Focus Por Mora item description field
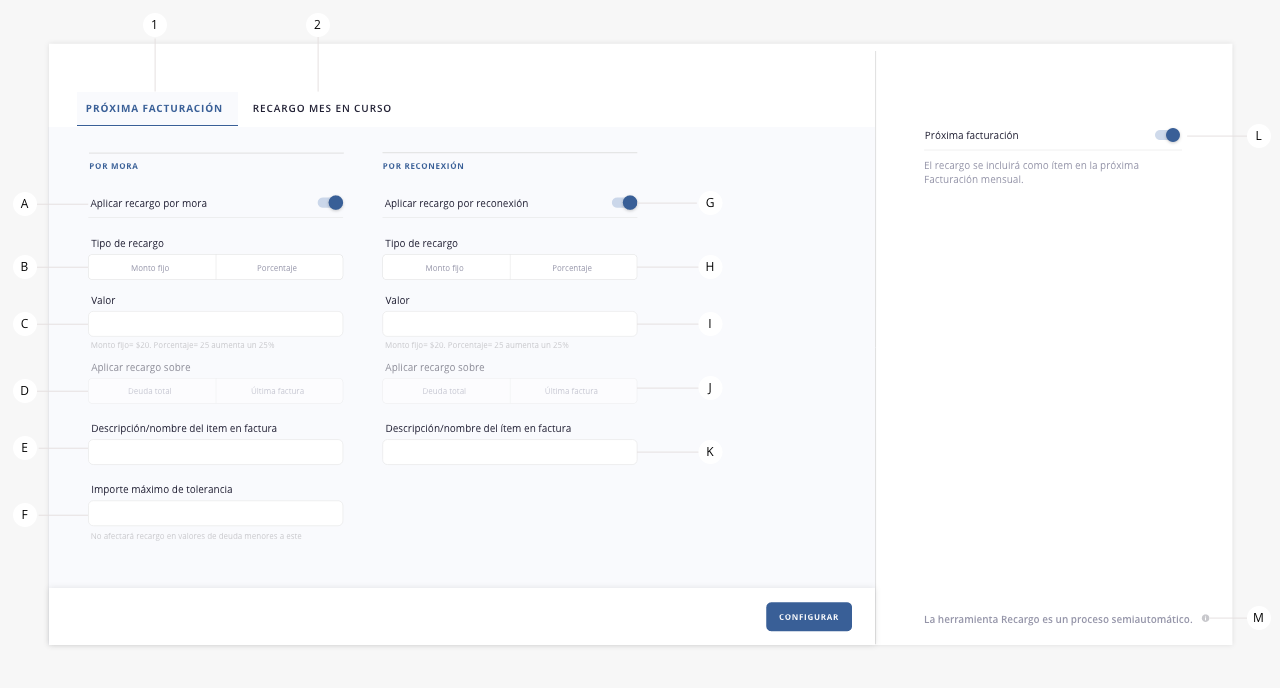Screen dimensions: 1280x688 point(216,452)
